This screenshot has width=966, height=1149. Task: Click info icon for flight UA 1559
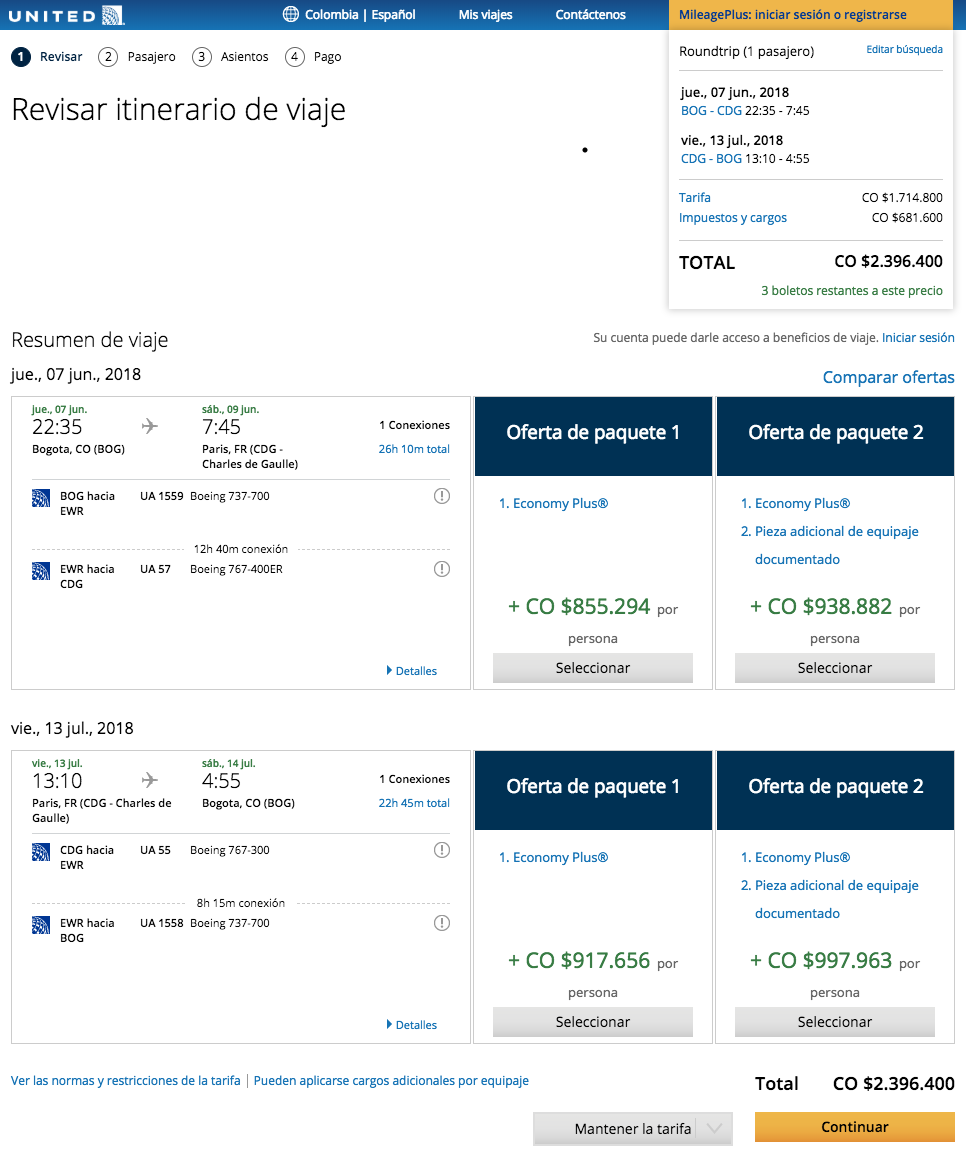(442, 496)
